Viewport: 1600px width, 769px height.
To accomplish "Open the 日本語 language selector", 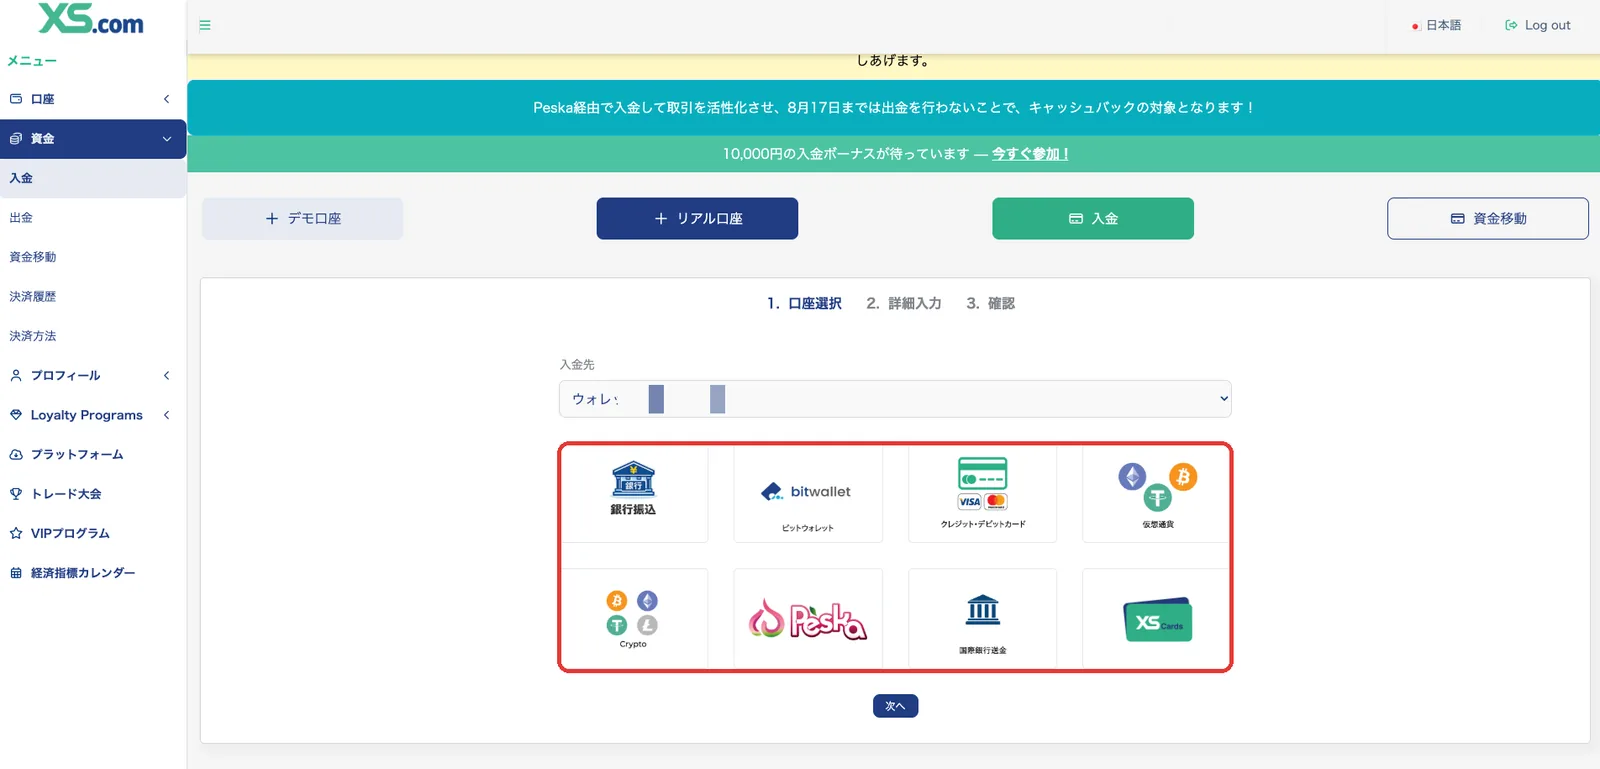I will pos(1436,25).
